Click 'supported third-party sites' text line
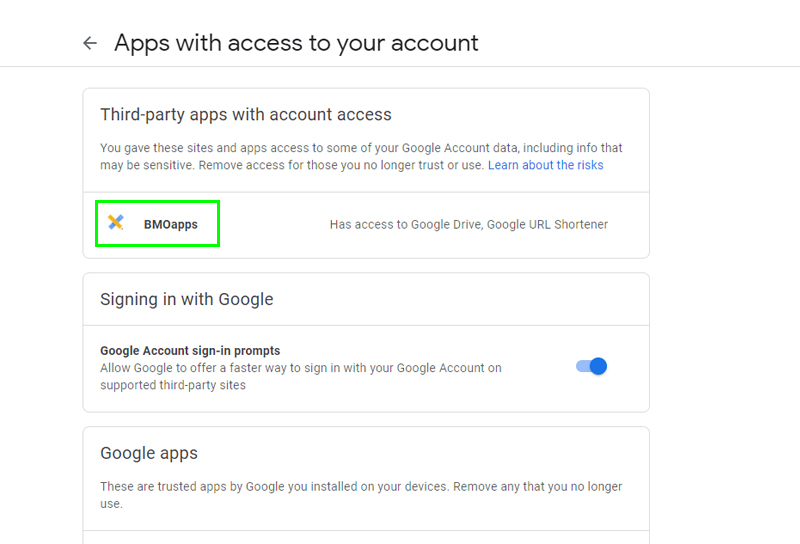800x544 pixels. tap(172, 385)
